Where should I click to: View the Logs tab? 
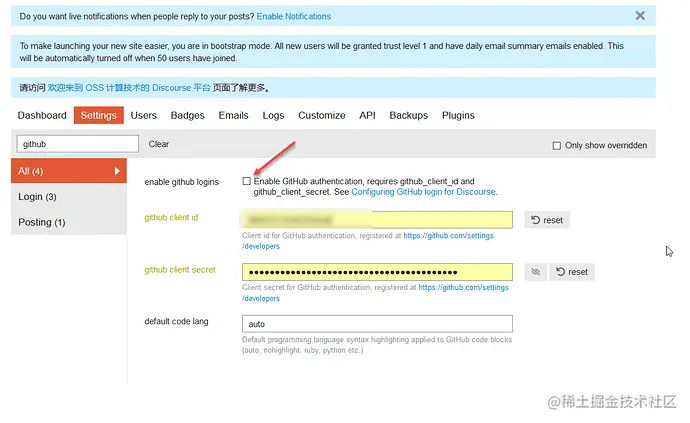click(273, 115)
